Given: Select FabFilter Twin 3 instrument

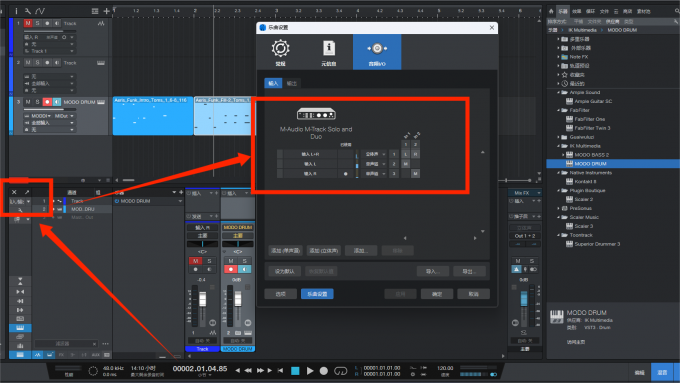Looking at the screenshot, I should tap(592, 128).
